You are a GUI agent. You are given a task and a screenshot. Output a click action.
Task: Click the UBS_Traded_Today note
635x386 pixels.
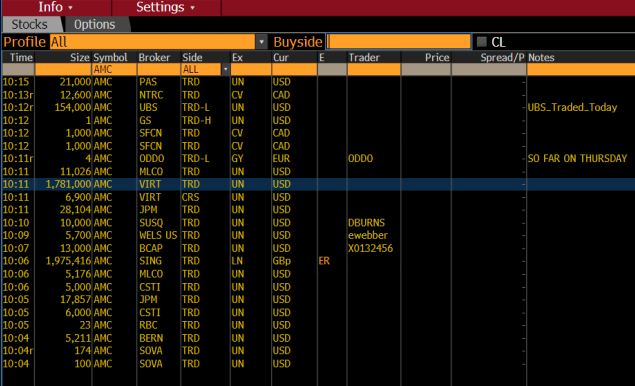[572, 107]
